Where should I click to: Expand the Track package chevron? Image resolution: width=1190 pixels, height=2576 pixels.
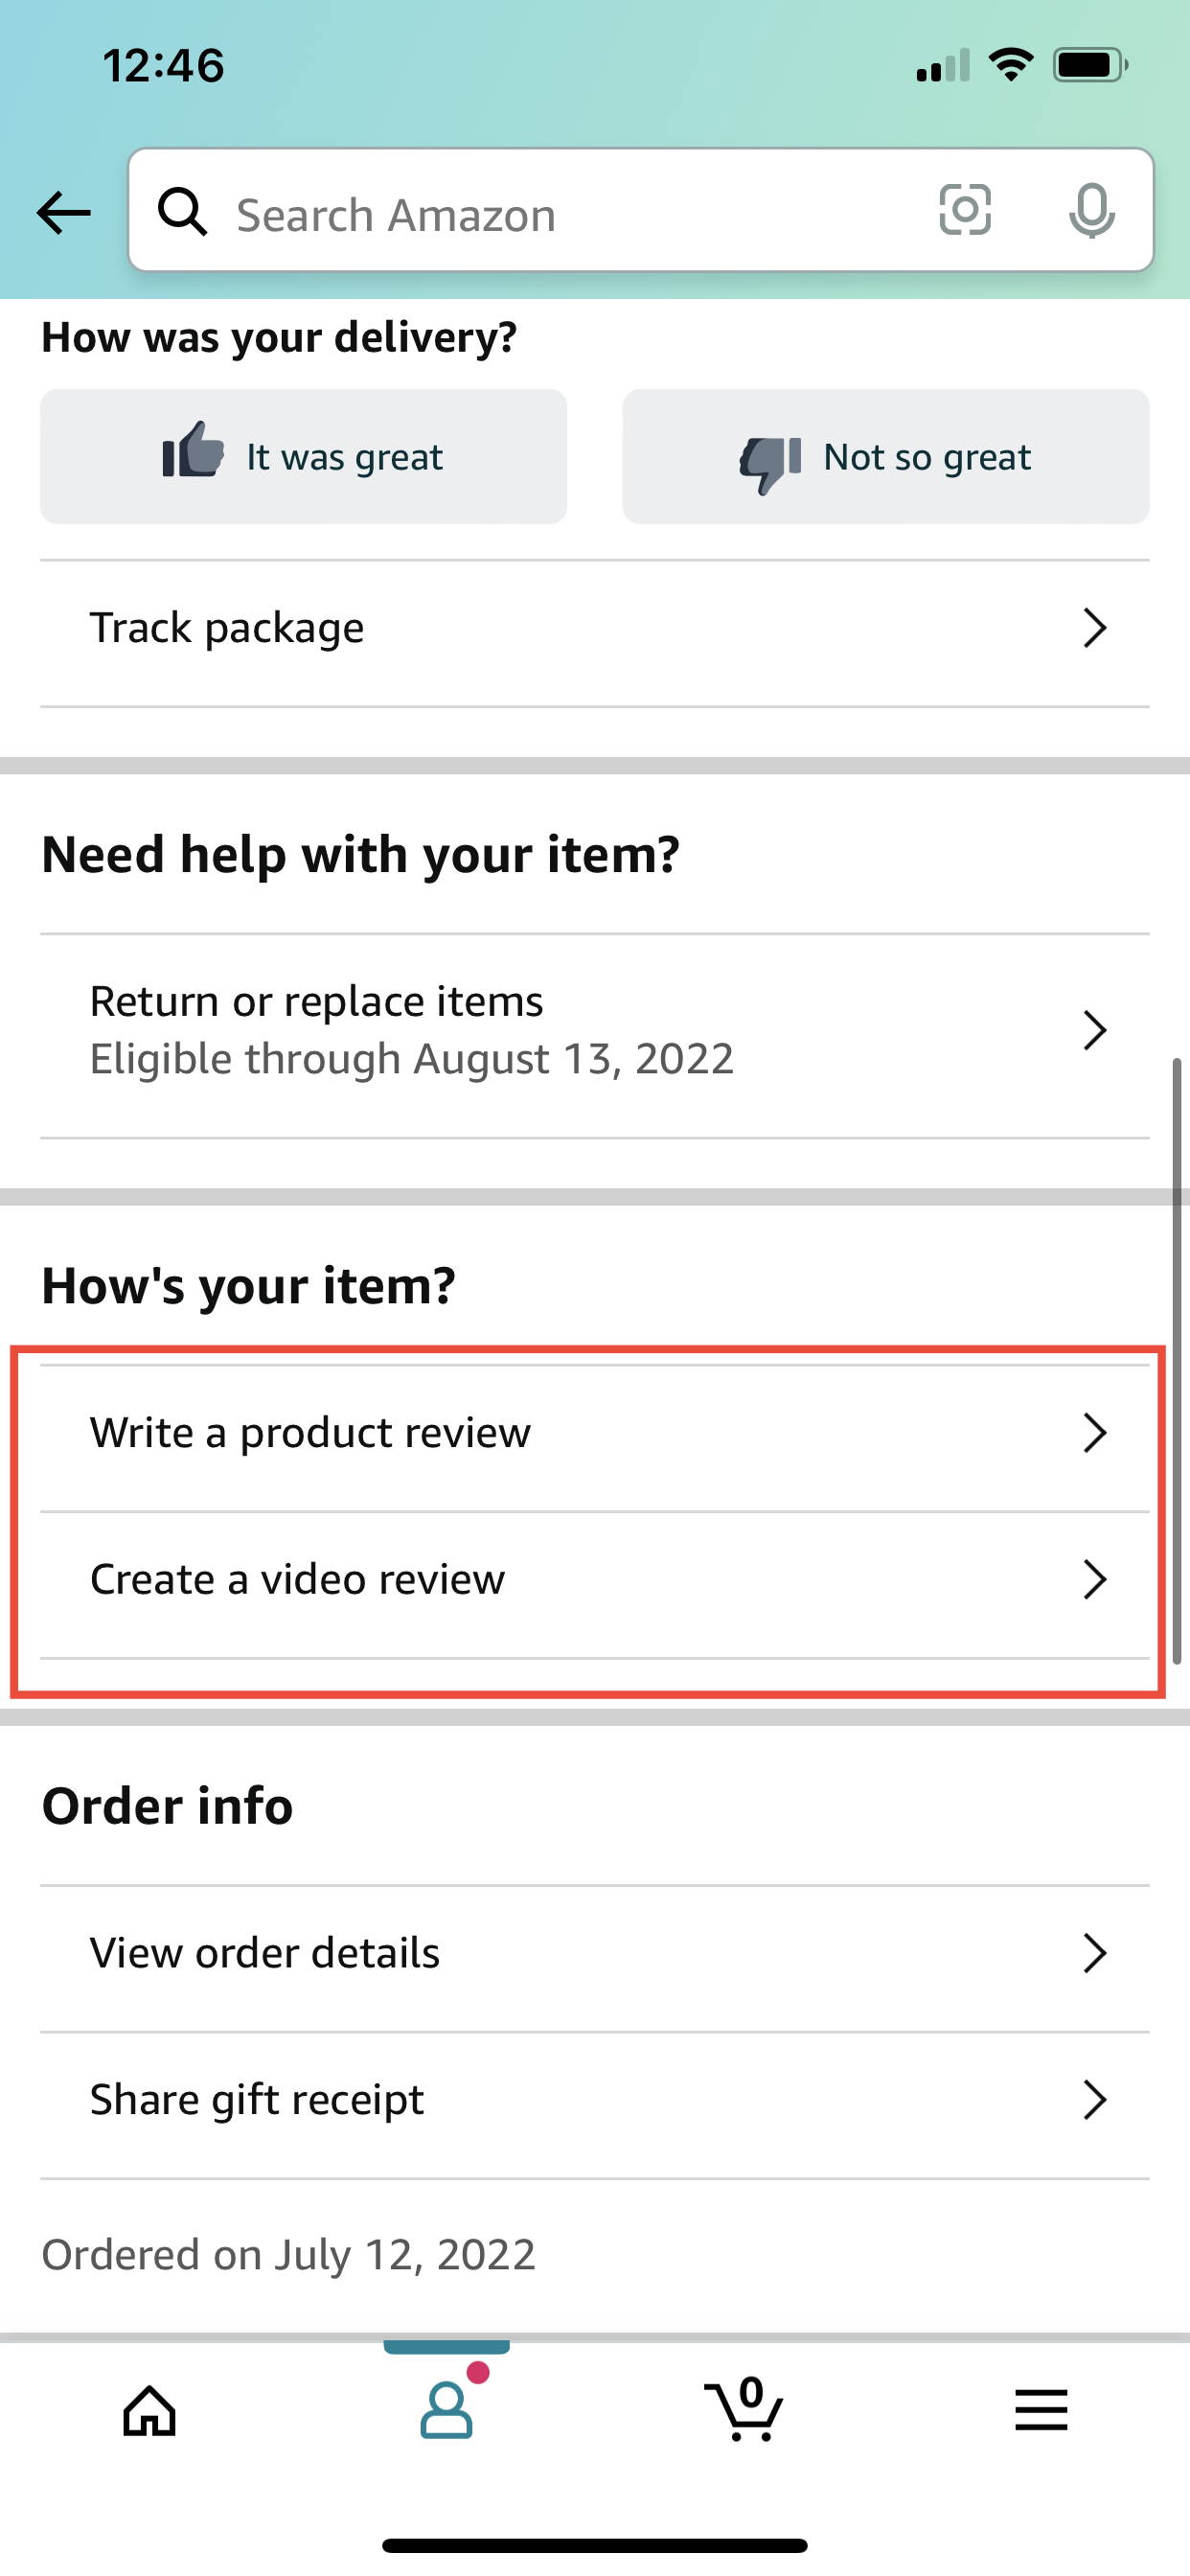1095,628
